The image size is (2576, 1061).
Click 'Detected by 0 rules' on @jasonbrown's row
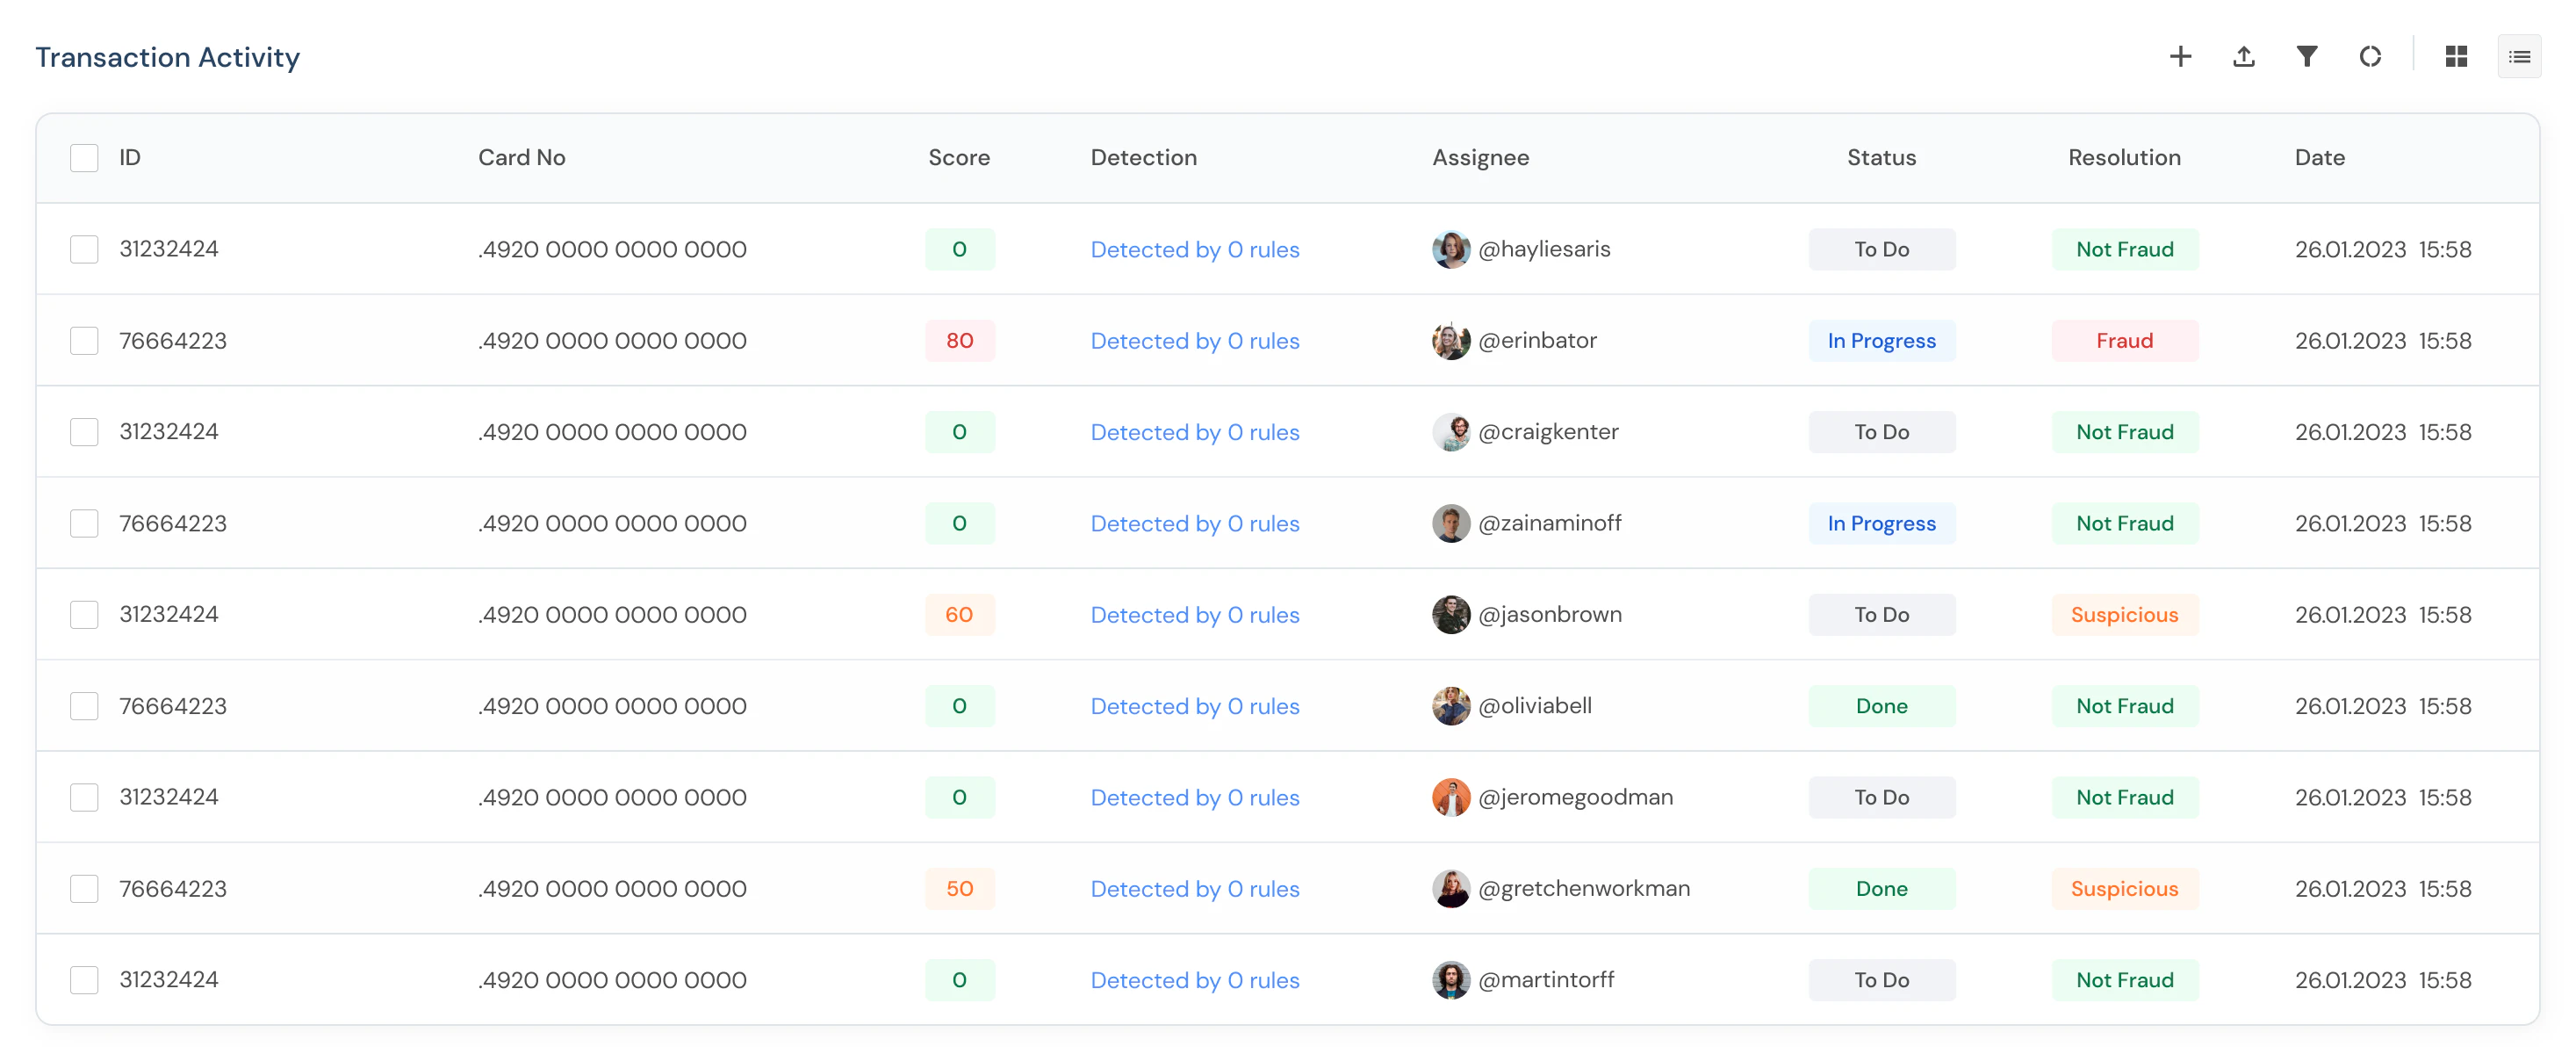[1194, 614]
